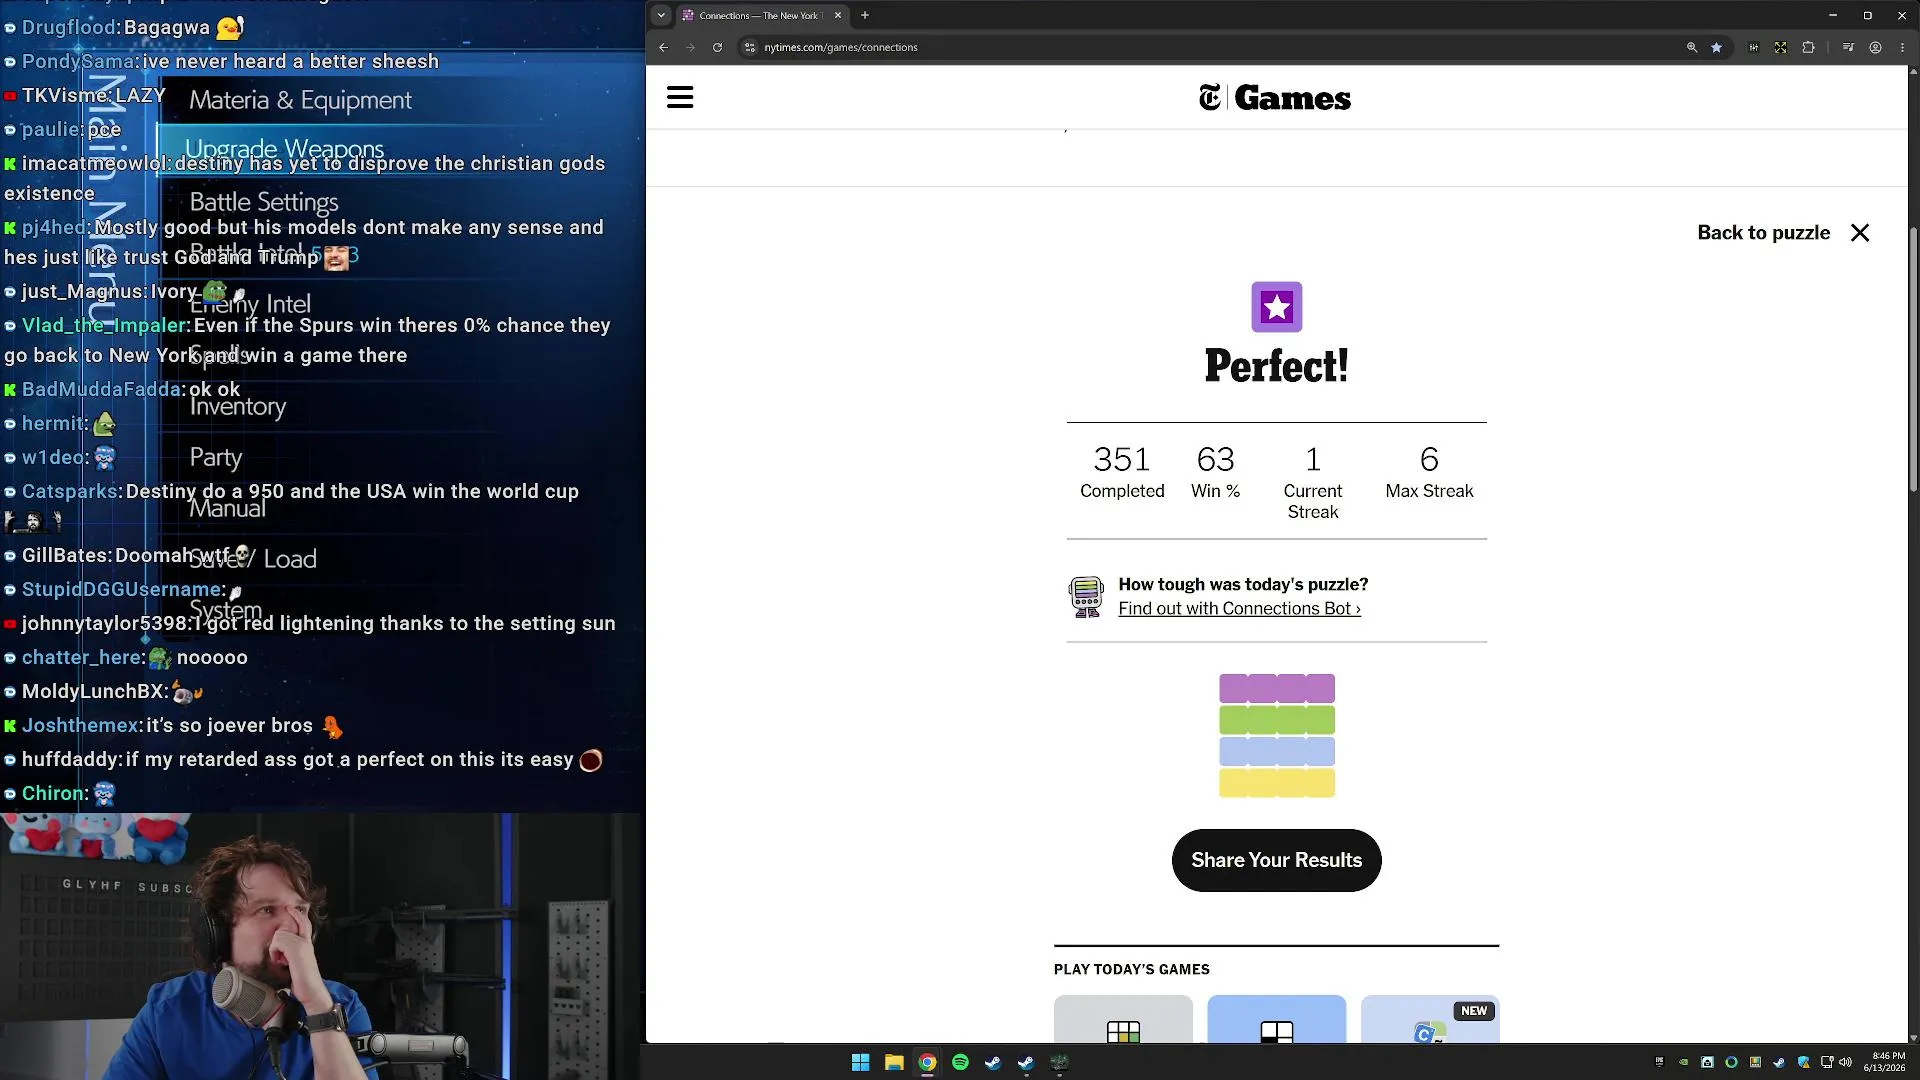Reload the Connections page
Screen dimensions: 1920x1080
717,47
